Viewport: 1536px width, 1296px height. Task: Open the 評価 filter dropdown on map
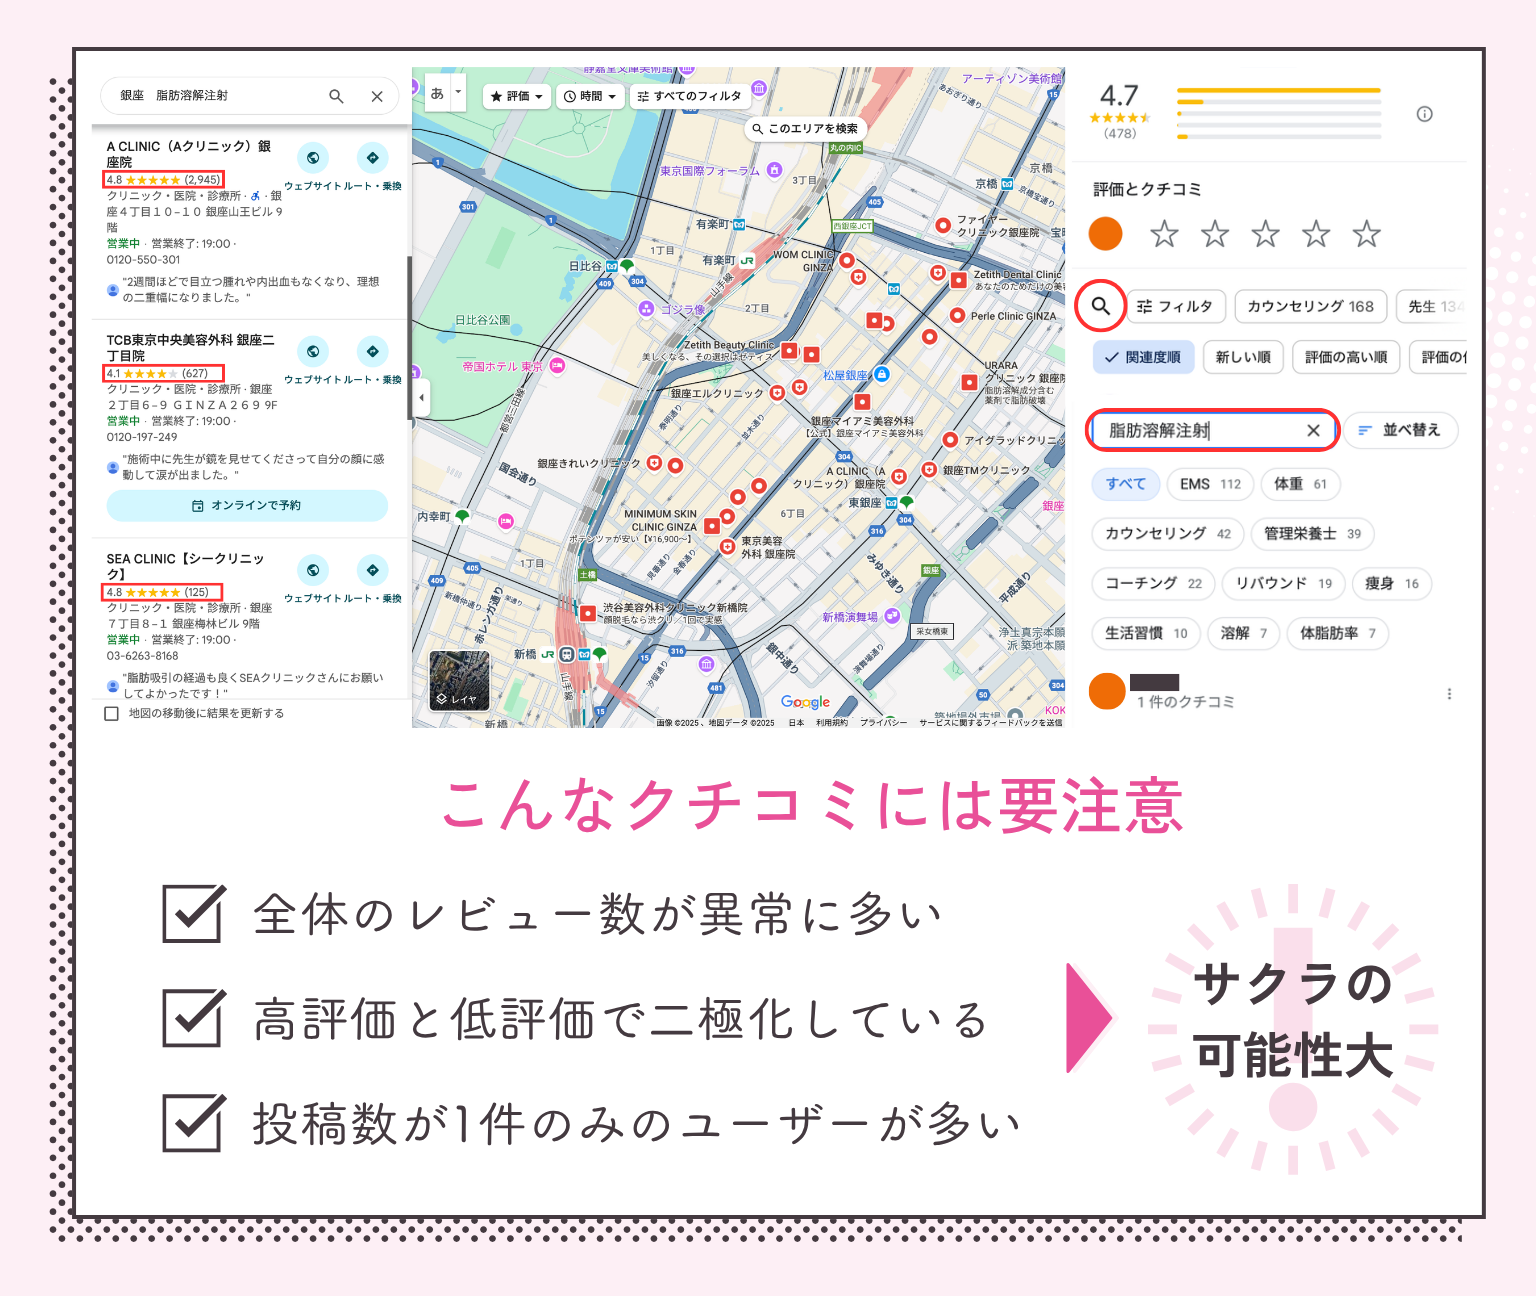tap(517, 96)
